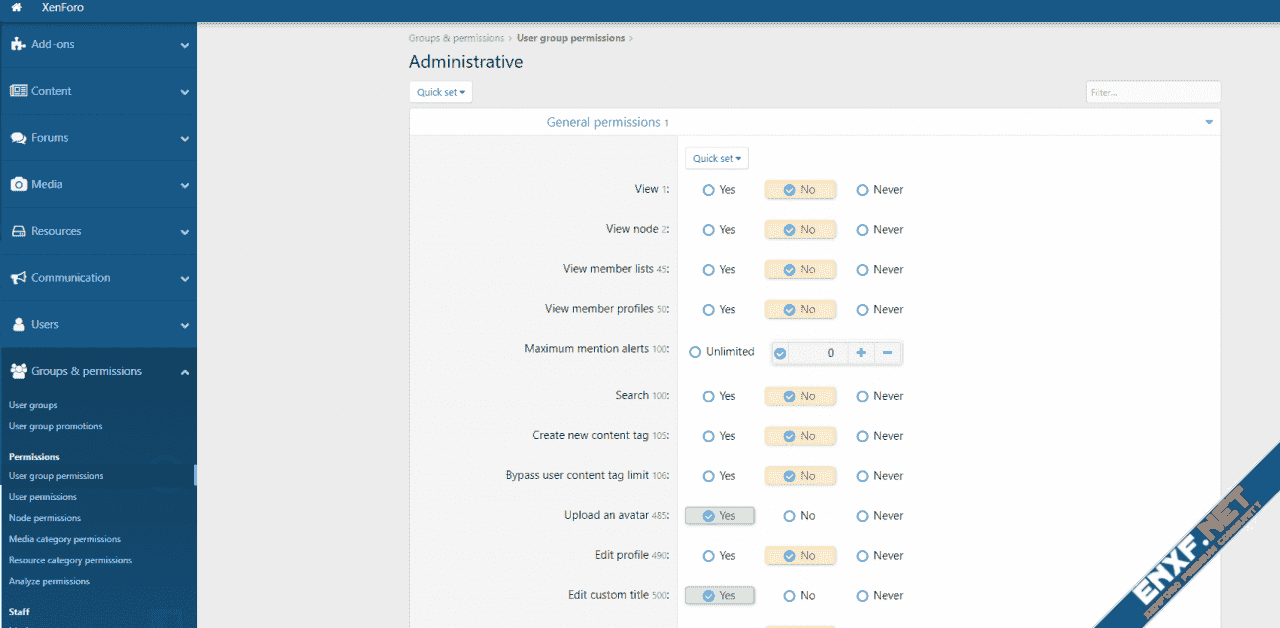
Task: Open Node permissions in the sidebar
Action: tap(45, 518)
